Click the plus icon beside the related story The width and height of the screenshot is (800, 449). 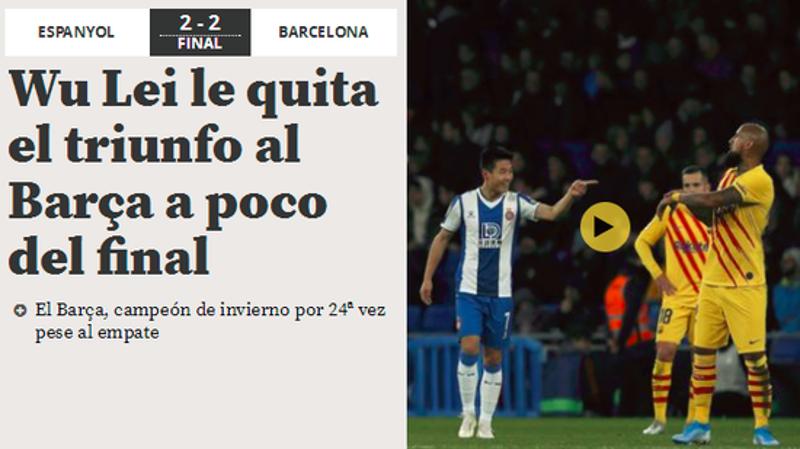(x=20, y=310)
